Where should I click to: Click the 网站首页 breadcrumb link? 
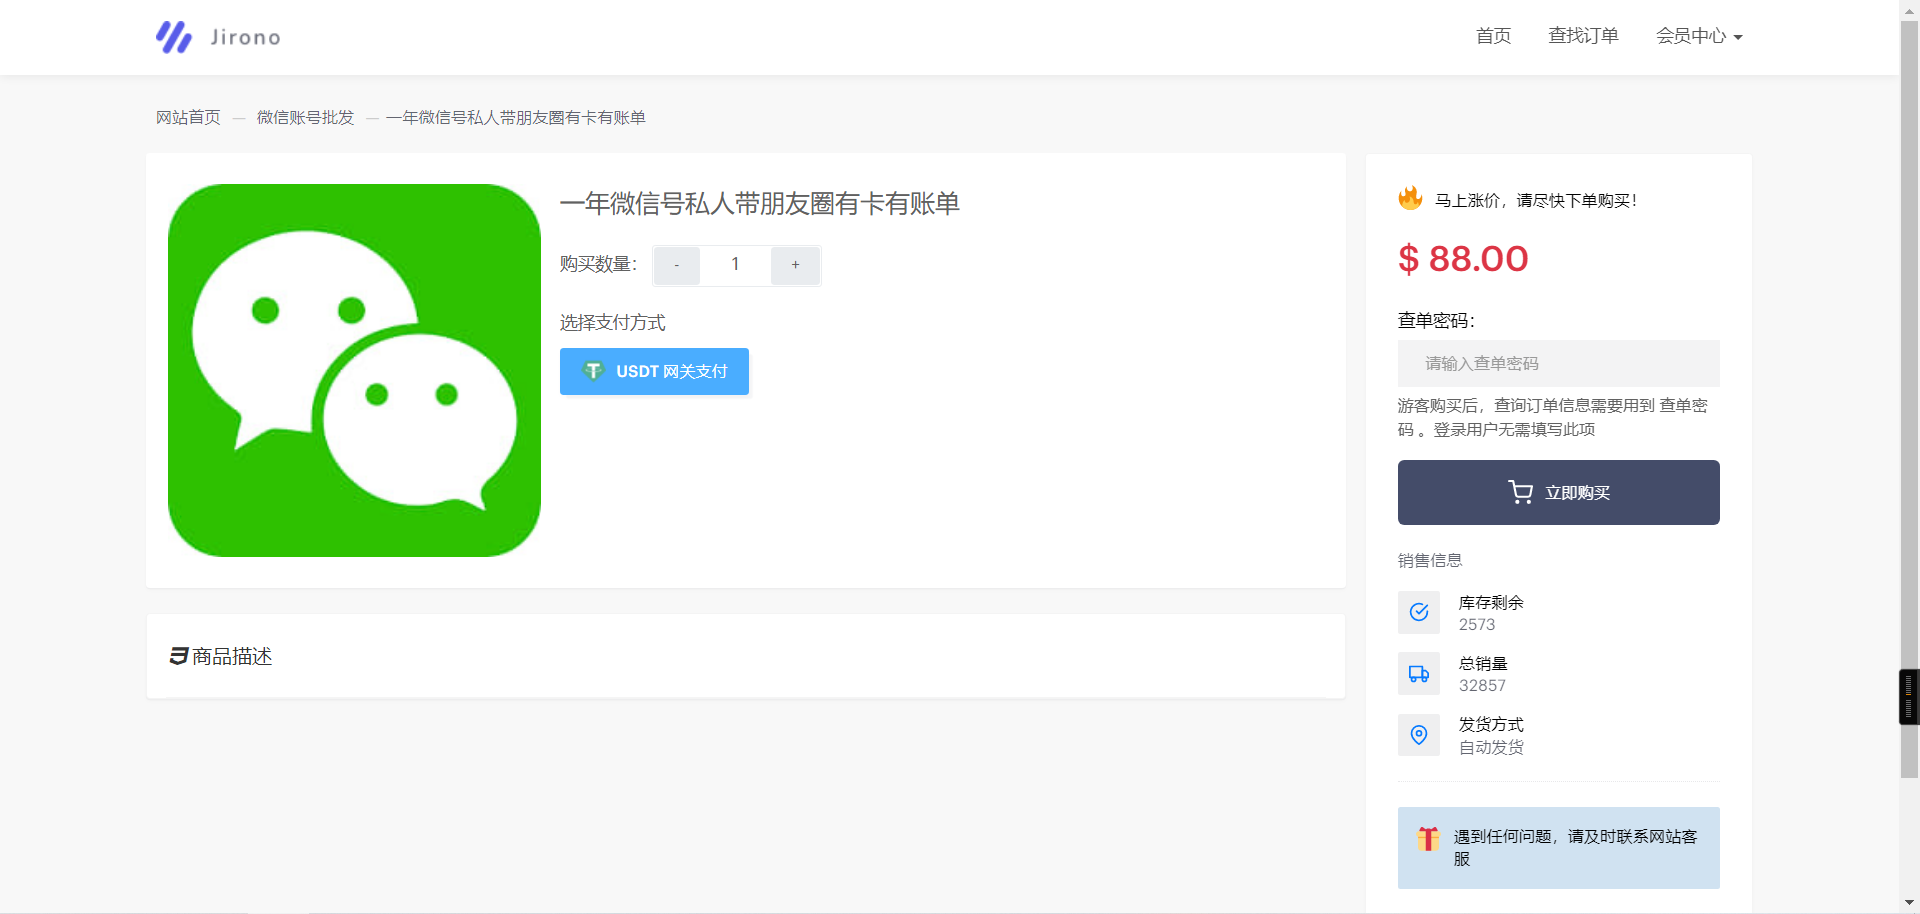click(x=188, y=117)
